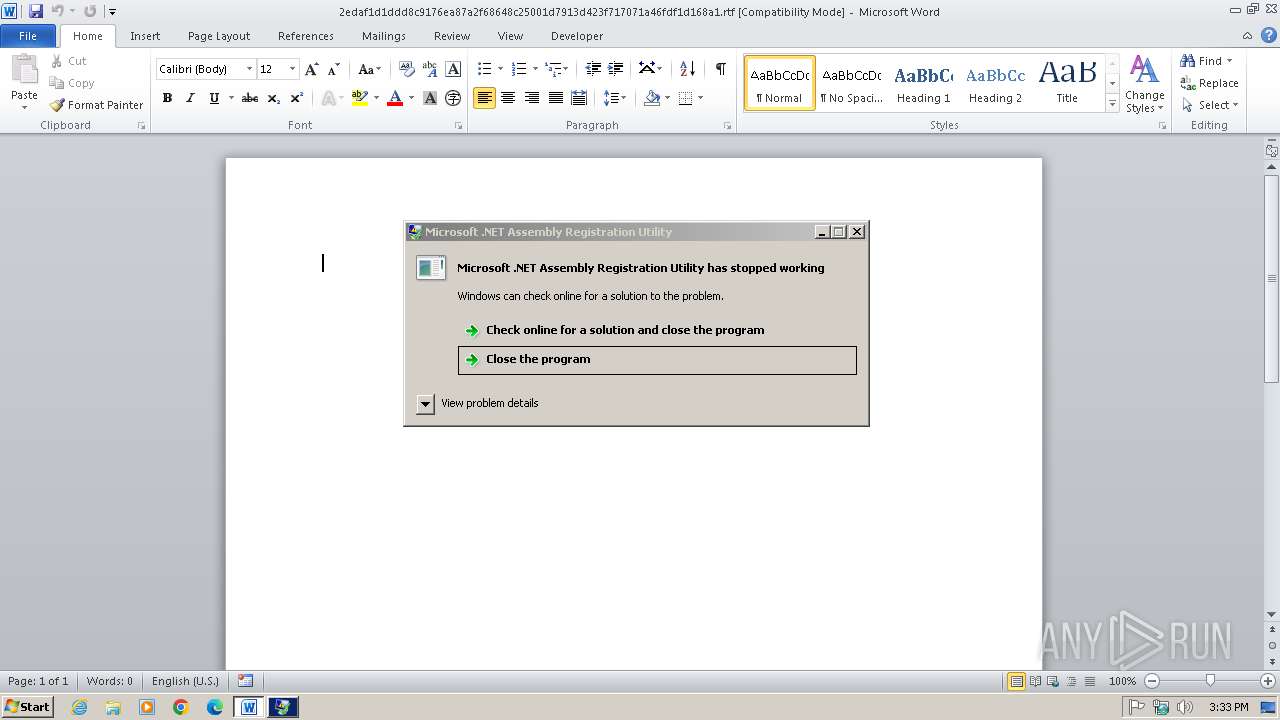Click the Multilevel List icon

tap(553, 69)
